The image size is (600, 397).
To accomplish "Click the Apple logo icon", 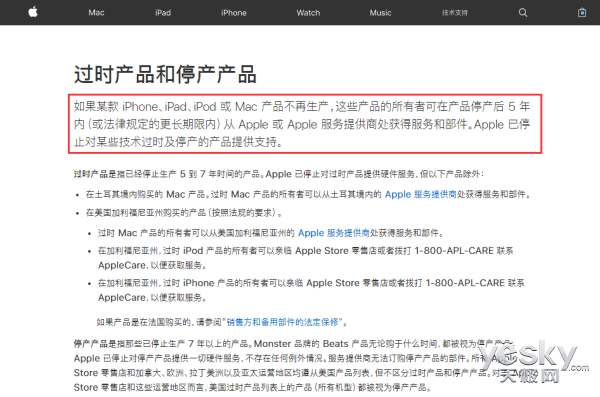I will [x=33, y=12].
